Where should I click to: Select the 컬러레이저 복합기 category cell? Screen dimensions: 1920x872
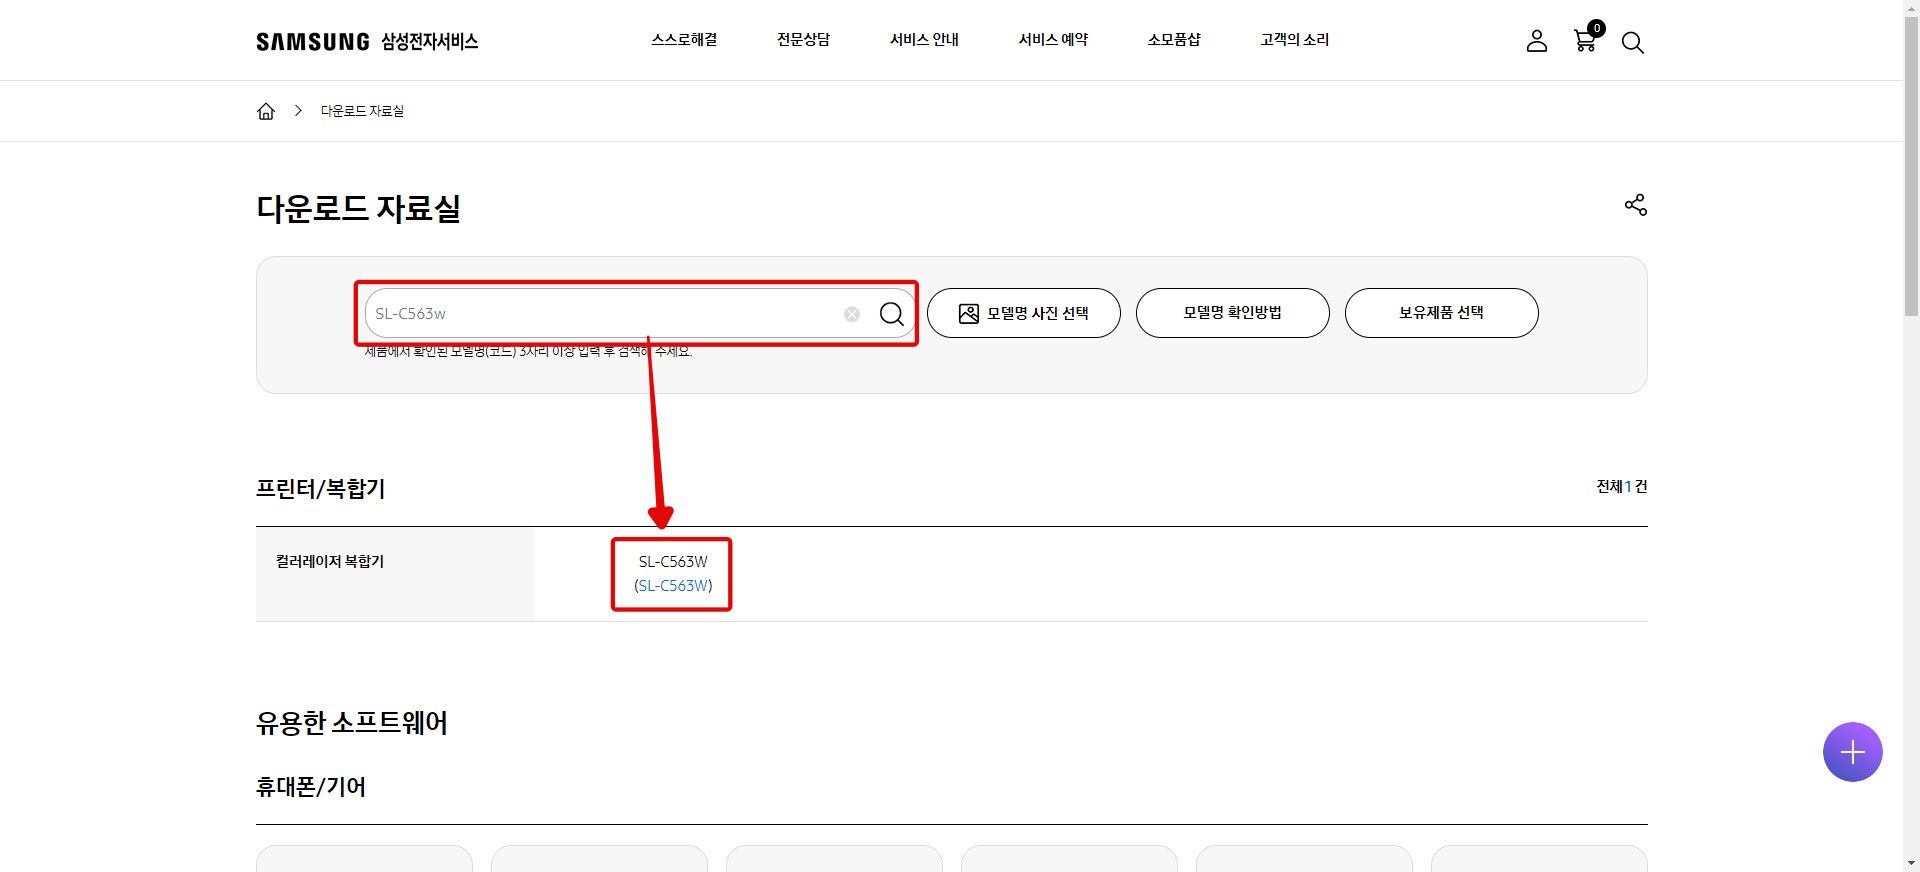[395, 574]
